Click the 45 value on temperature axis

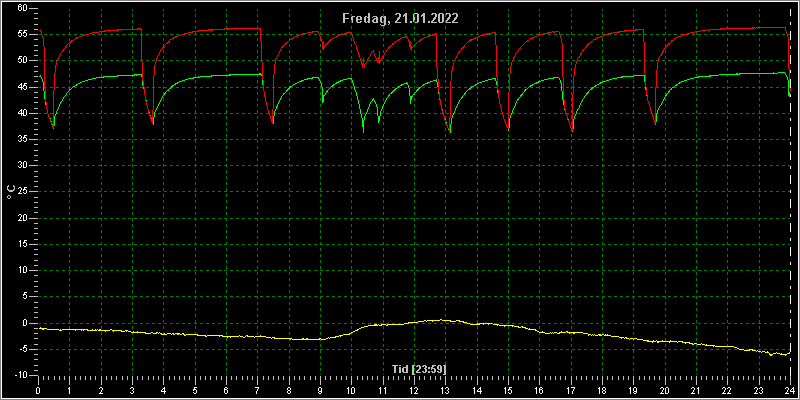tap(22, 87)
